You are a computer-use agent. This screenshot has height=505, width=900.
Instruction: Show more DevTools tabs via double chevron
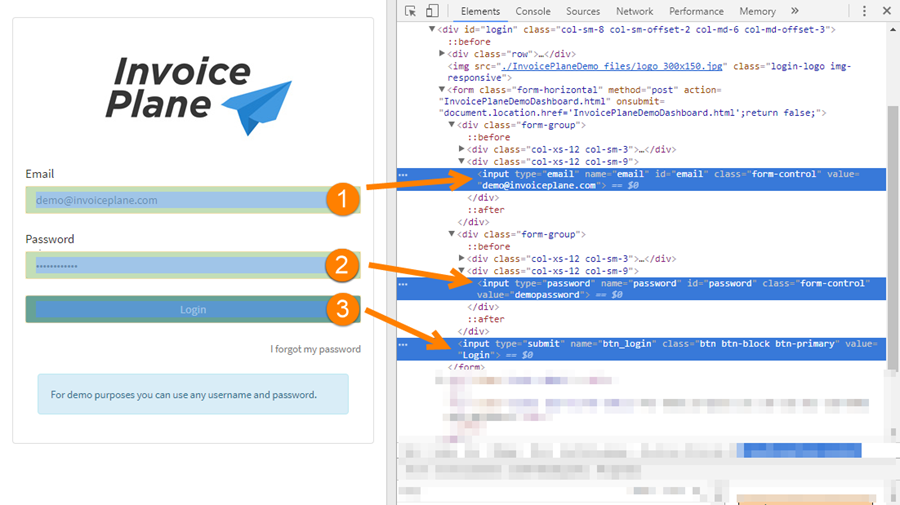(794, 11)
